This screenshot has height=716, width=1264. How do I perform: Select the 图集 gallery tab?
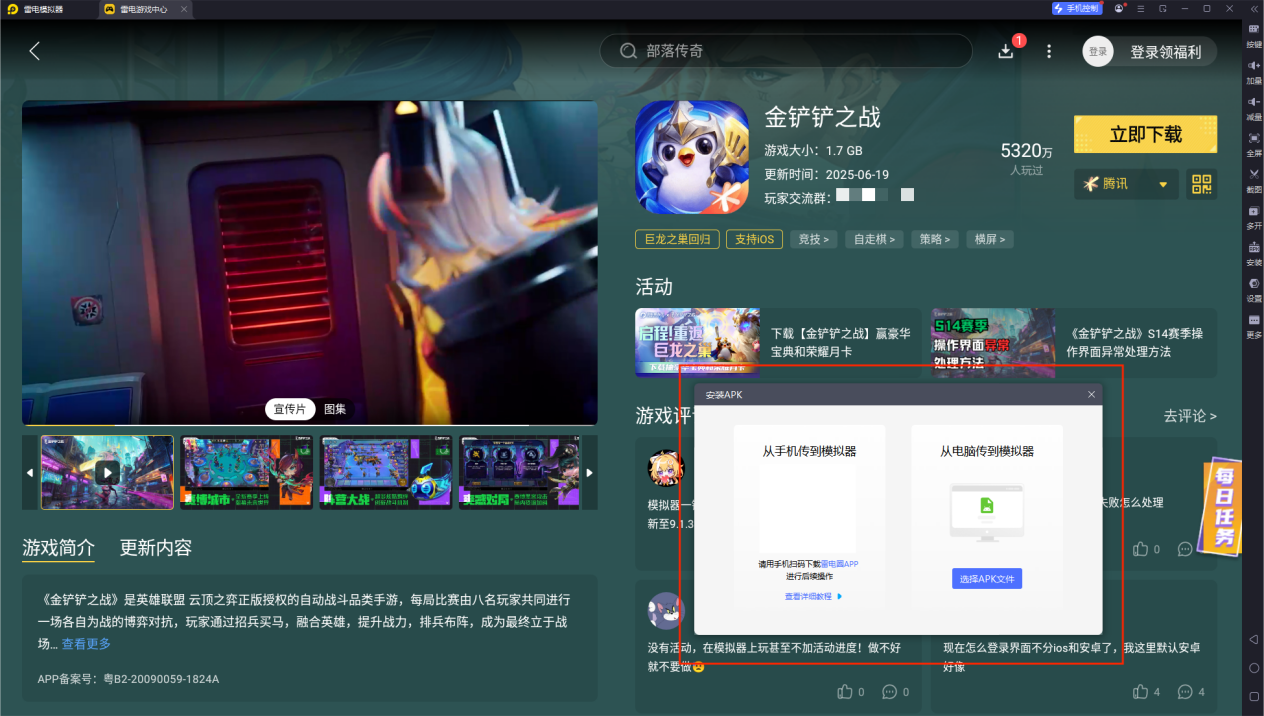click(x=335, y=409)
